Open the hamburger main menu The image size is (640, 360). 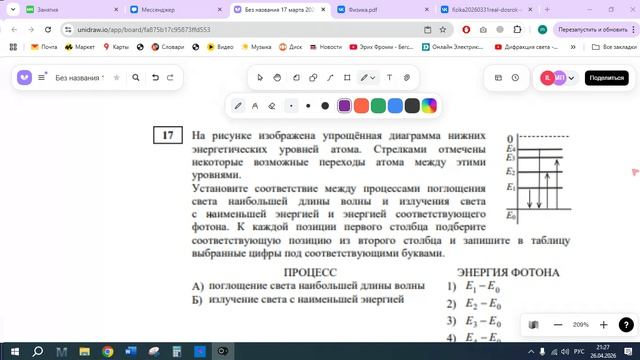[42, 77]
